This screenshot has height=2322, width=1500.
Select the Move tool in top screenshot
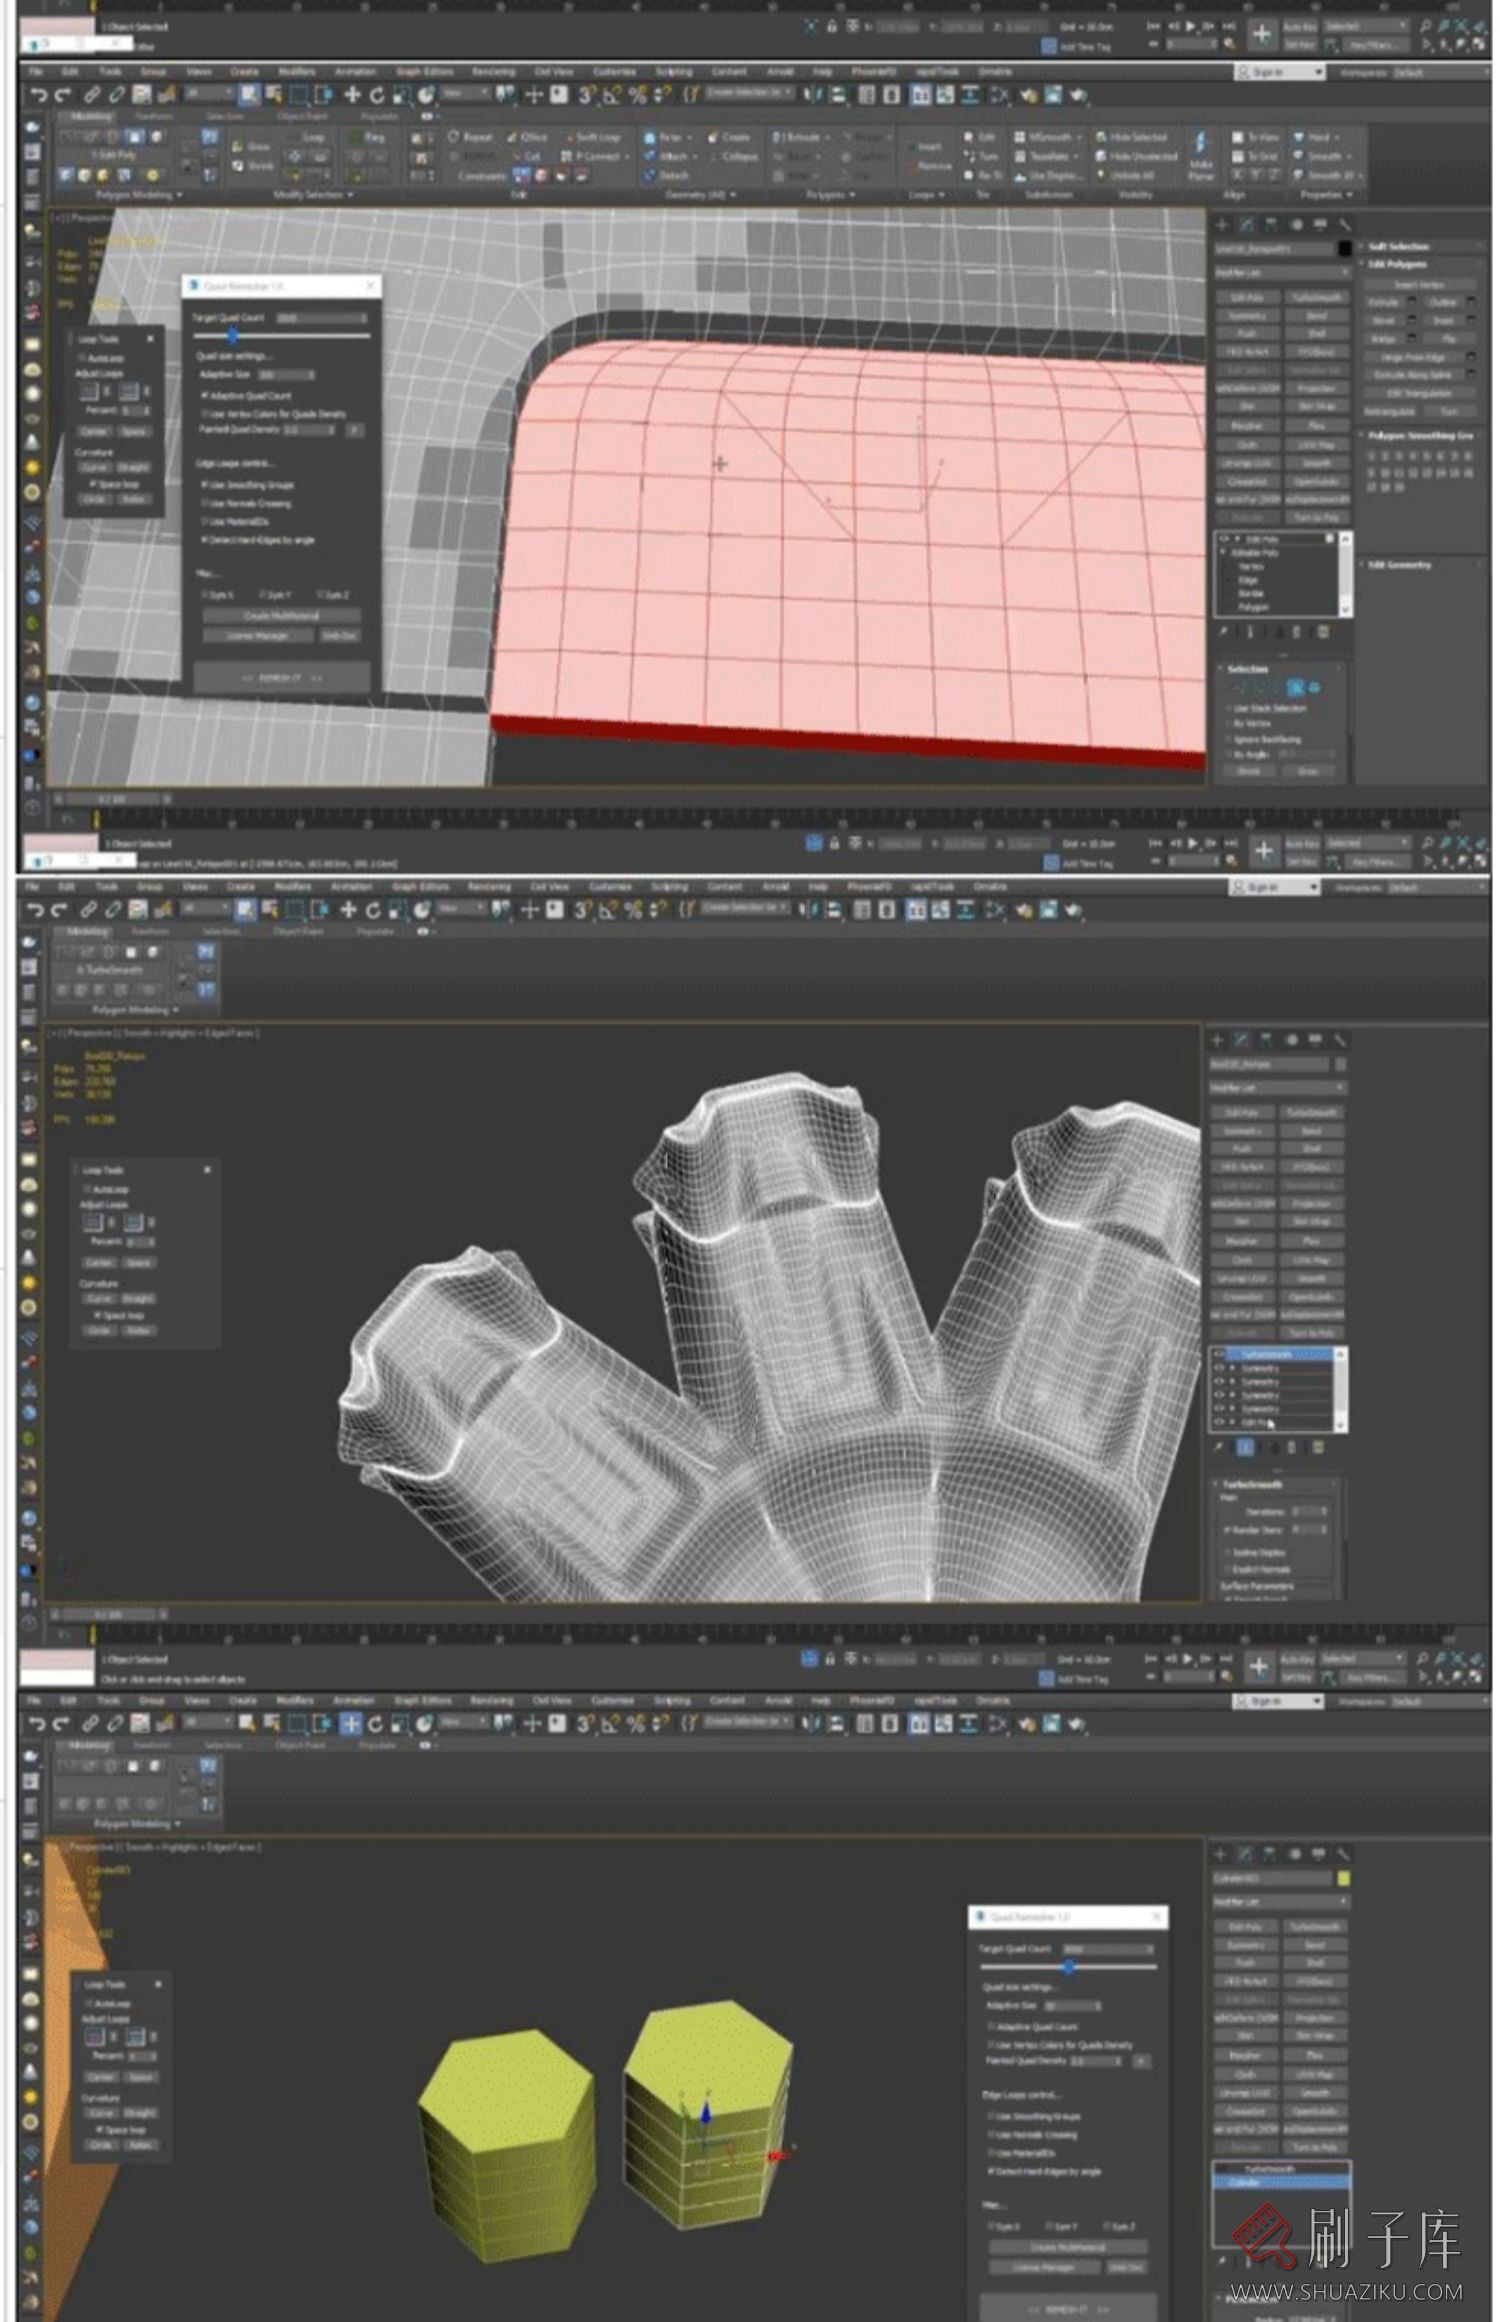tap(352, 95)
